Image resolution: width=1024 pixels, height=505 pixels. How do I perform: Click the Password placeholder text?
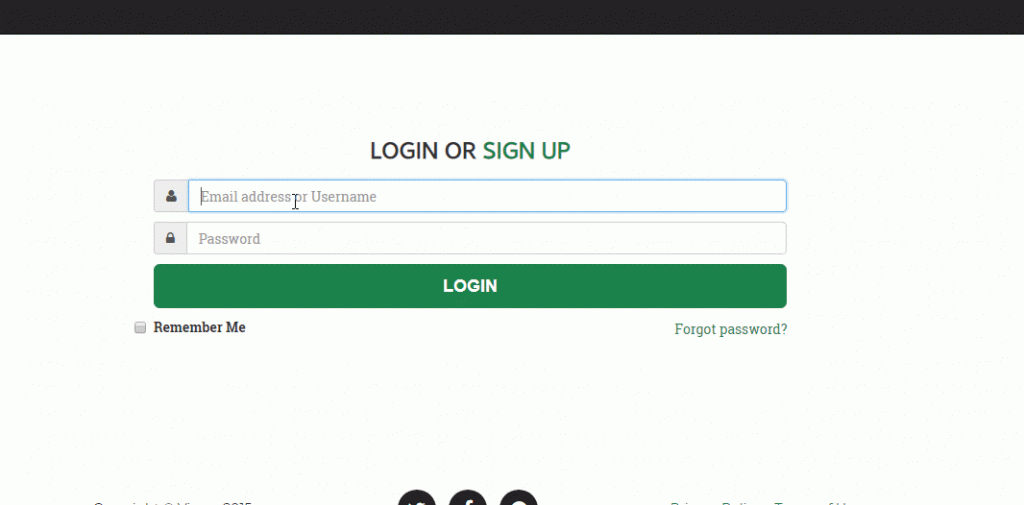(x=229, y=239)
